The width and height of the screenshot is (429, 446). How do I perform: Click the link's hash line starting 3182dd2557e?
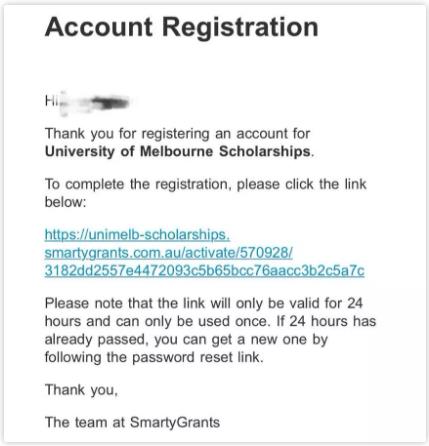coord(204,271)
